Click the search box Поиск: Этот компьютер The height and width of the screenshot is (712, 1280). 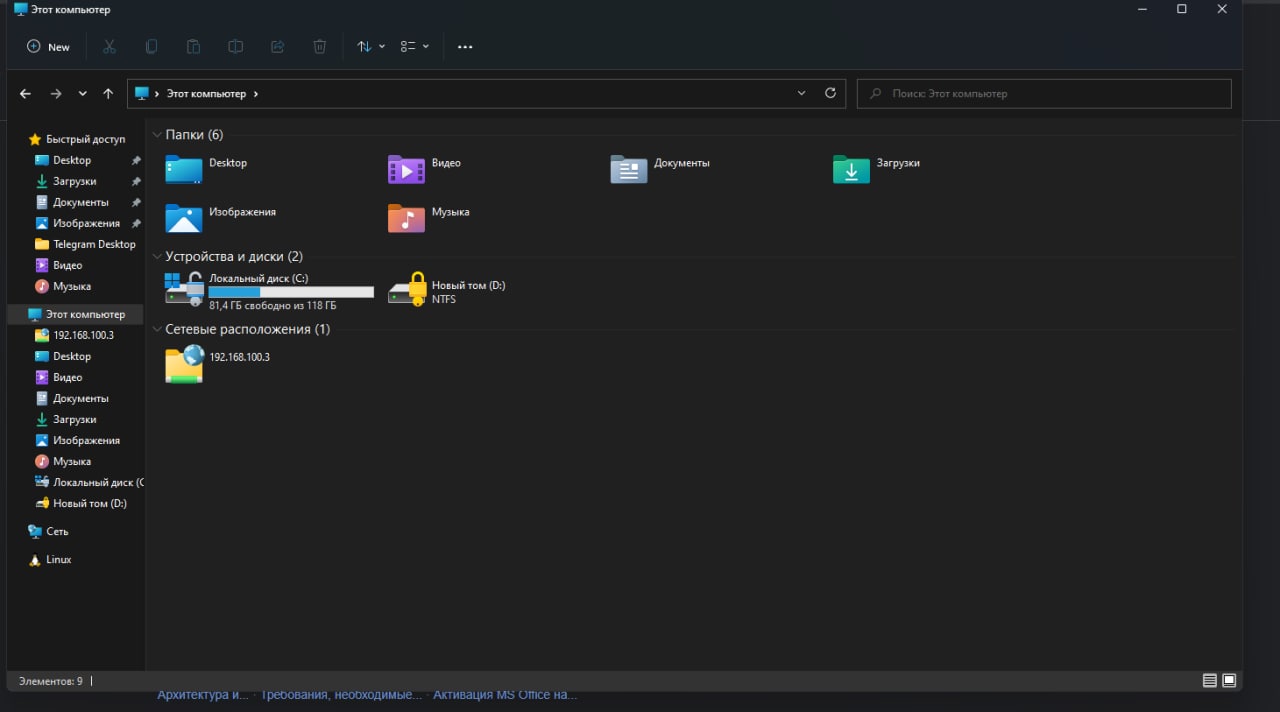[x=1044, y=94]
